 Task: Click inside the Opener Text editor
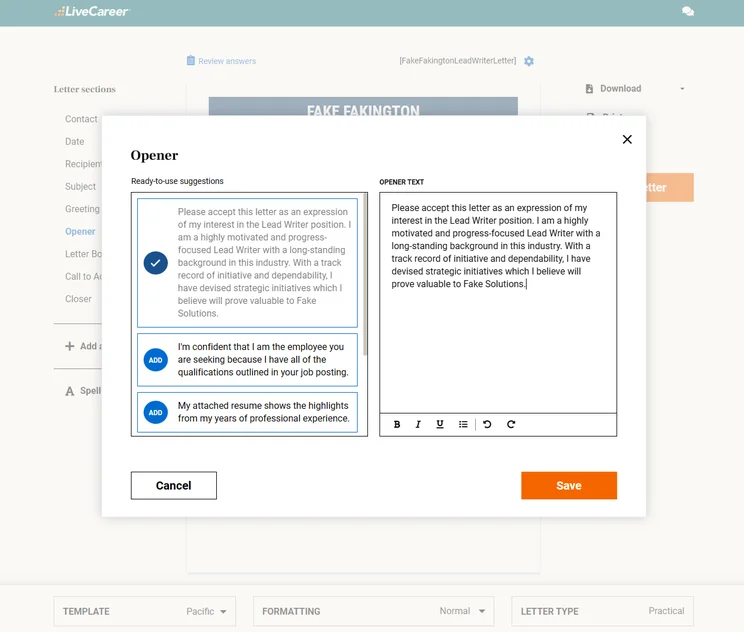(x=498, y=303)
